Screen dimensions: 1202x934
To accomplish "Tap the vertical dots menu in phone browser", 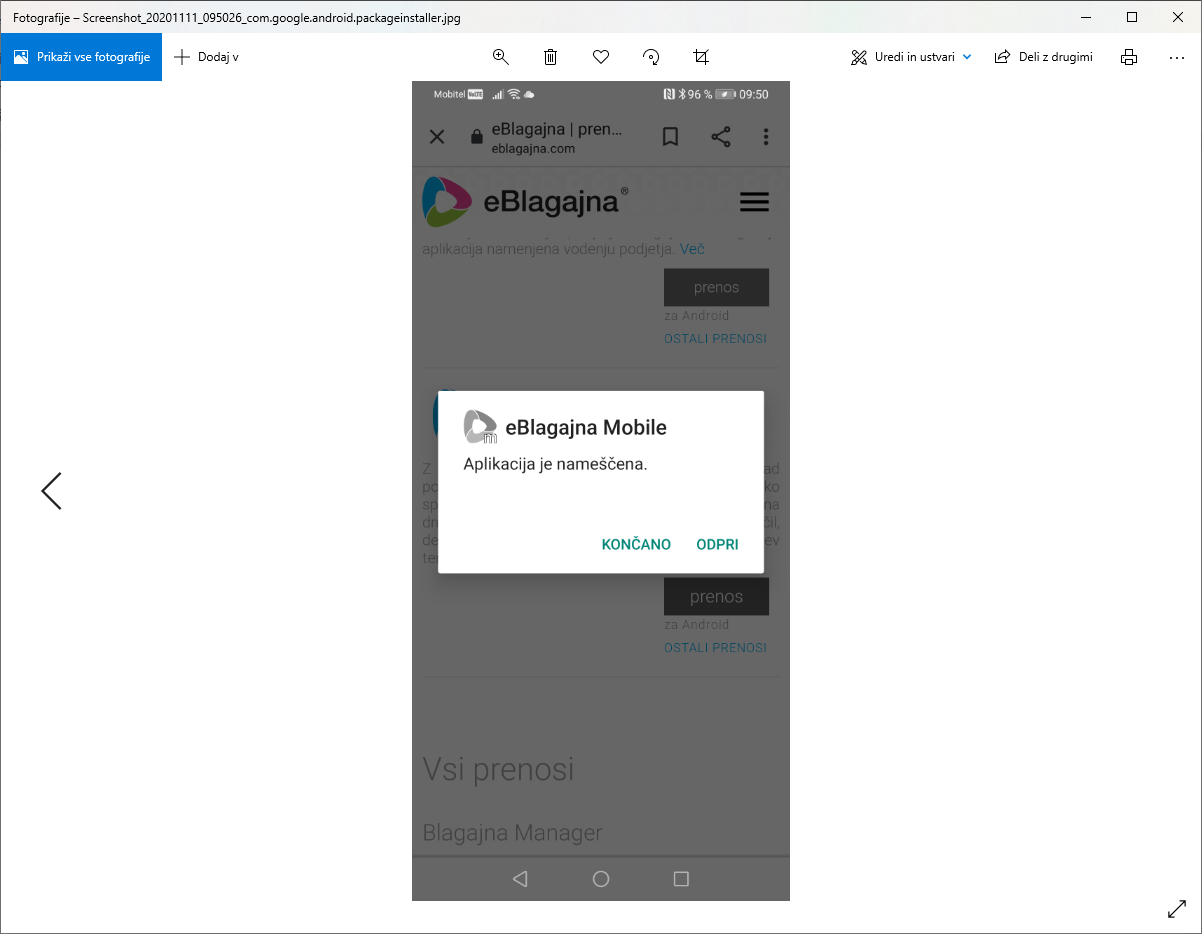I will (766, 137).
